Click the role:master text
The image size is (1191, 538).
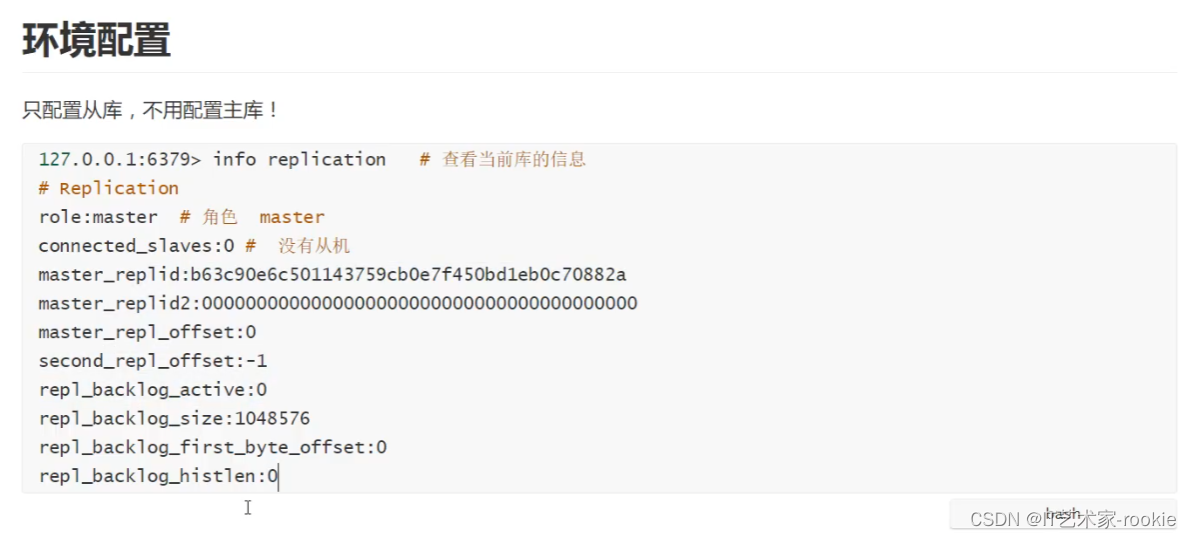98,217
